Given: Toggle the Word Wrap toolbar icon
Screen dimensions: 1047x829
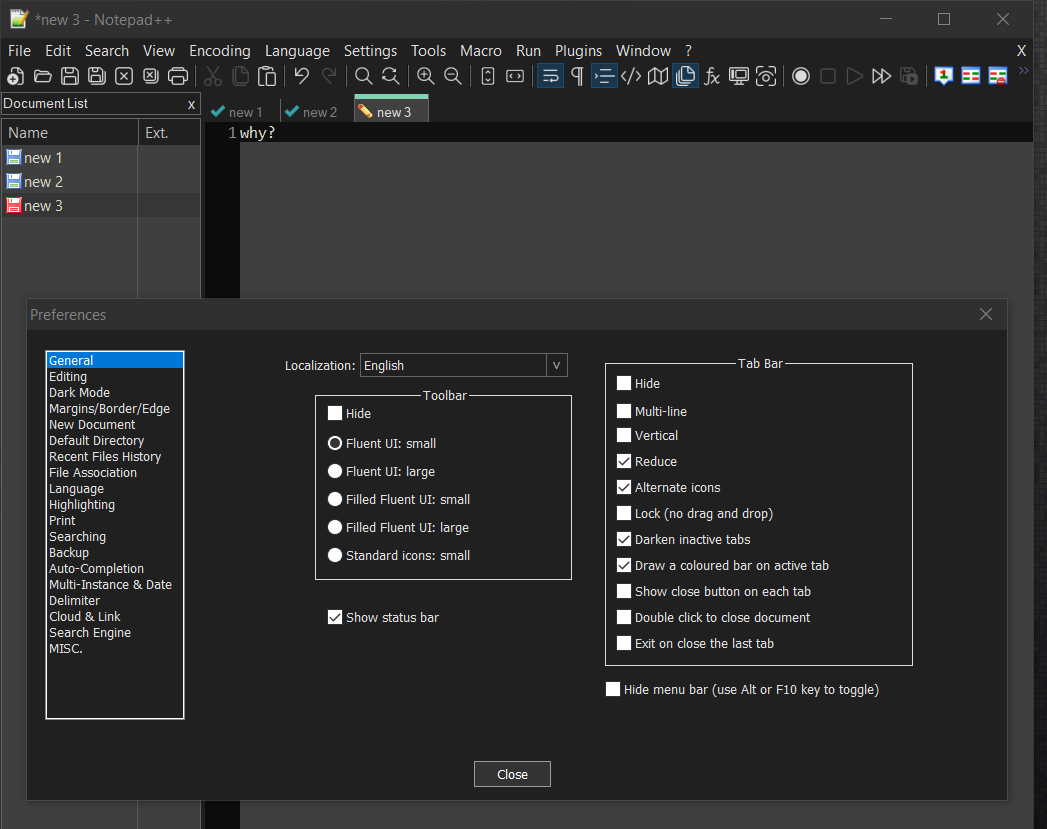Looking at the screenshot, I should tap(550, 76).
